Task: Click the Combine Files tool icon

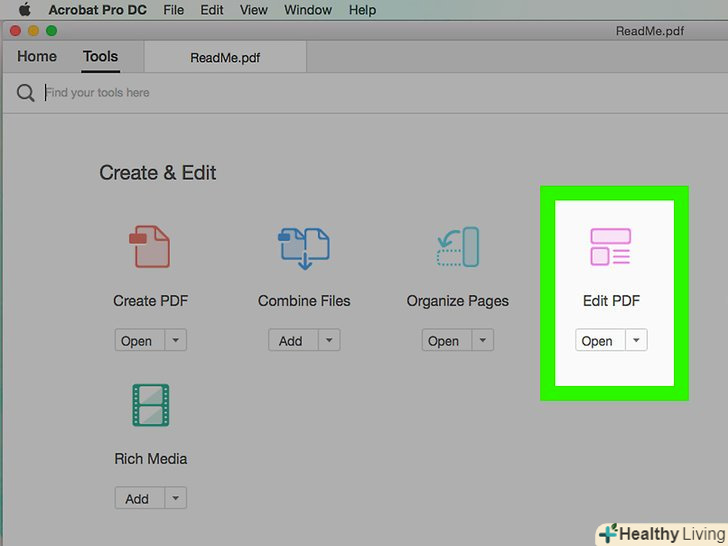Action: (x=304, y=248)
